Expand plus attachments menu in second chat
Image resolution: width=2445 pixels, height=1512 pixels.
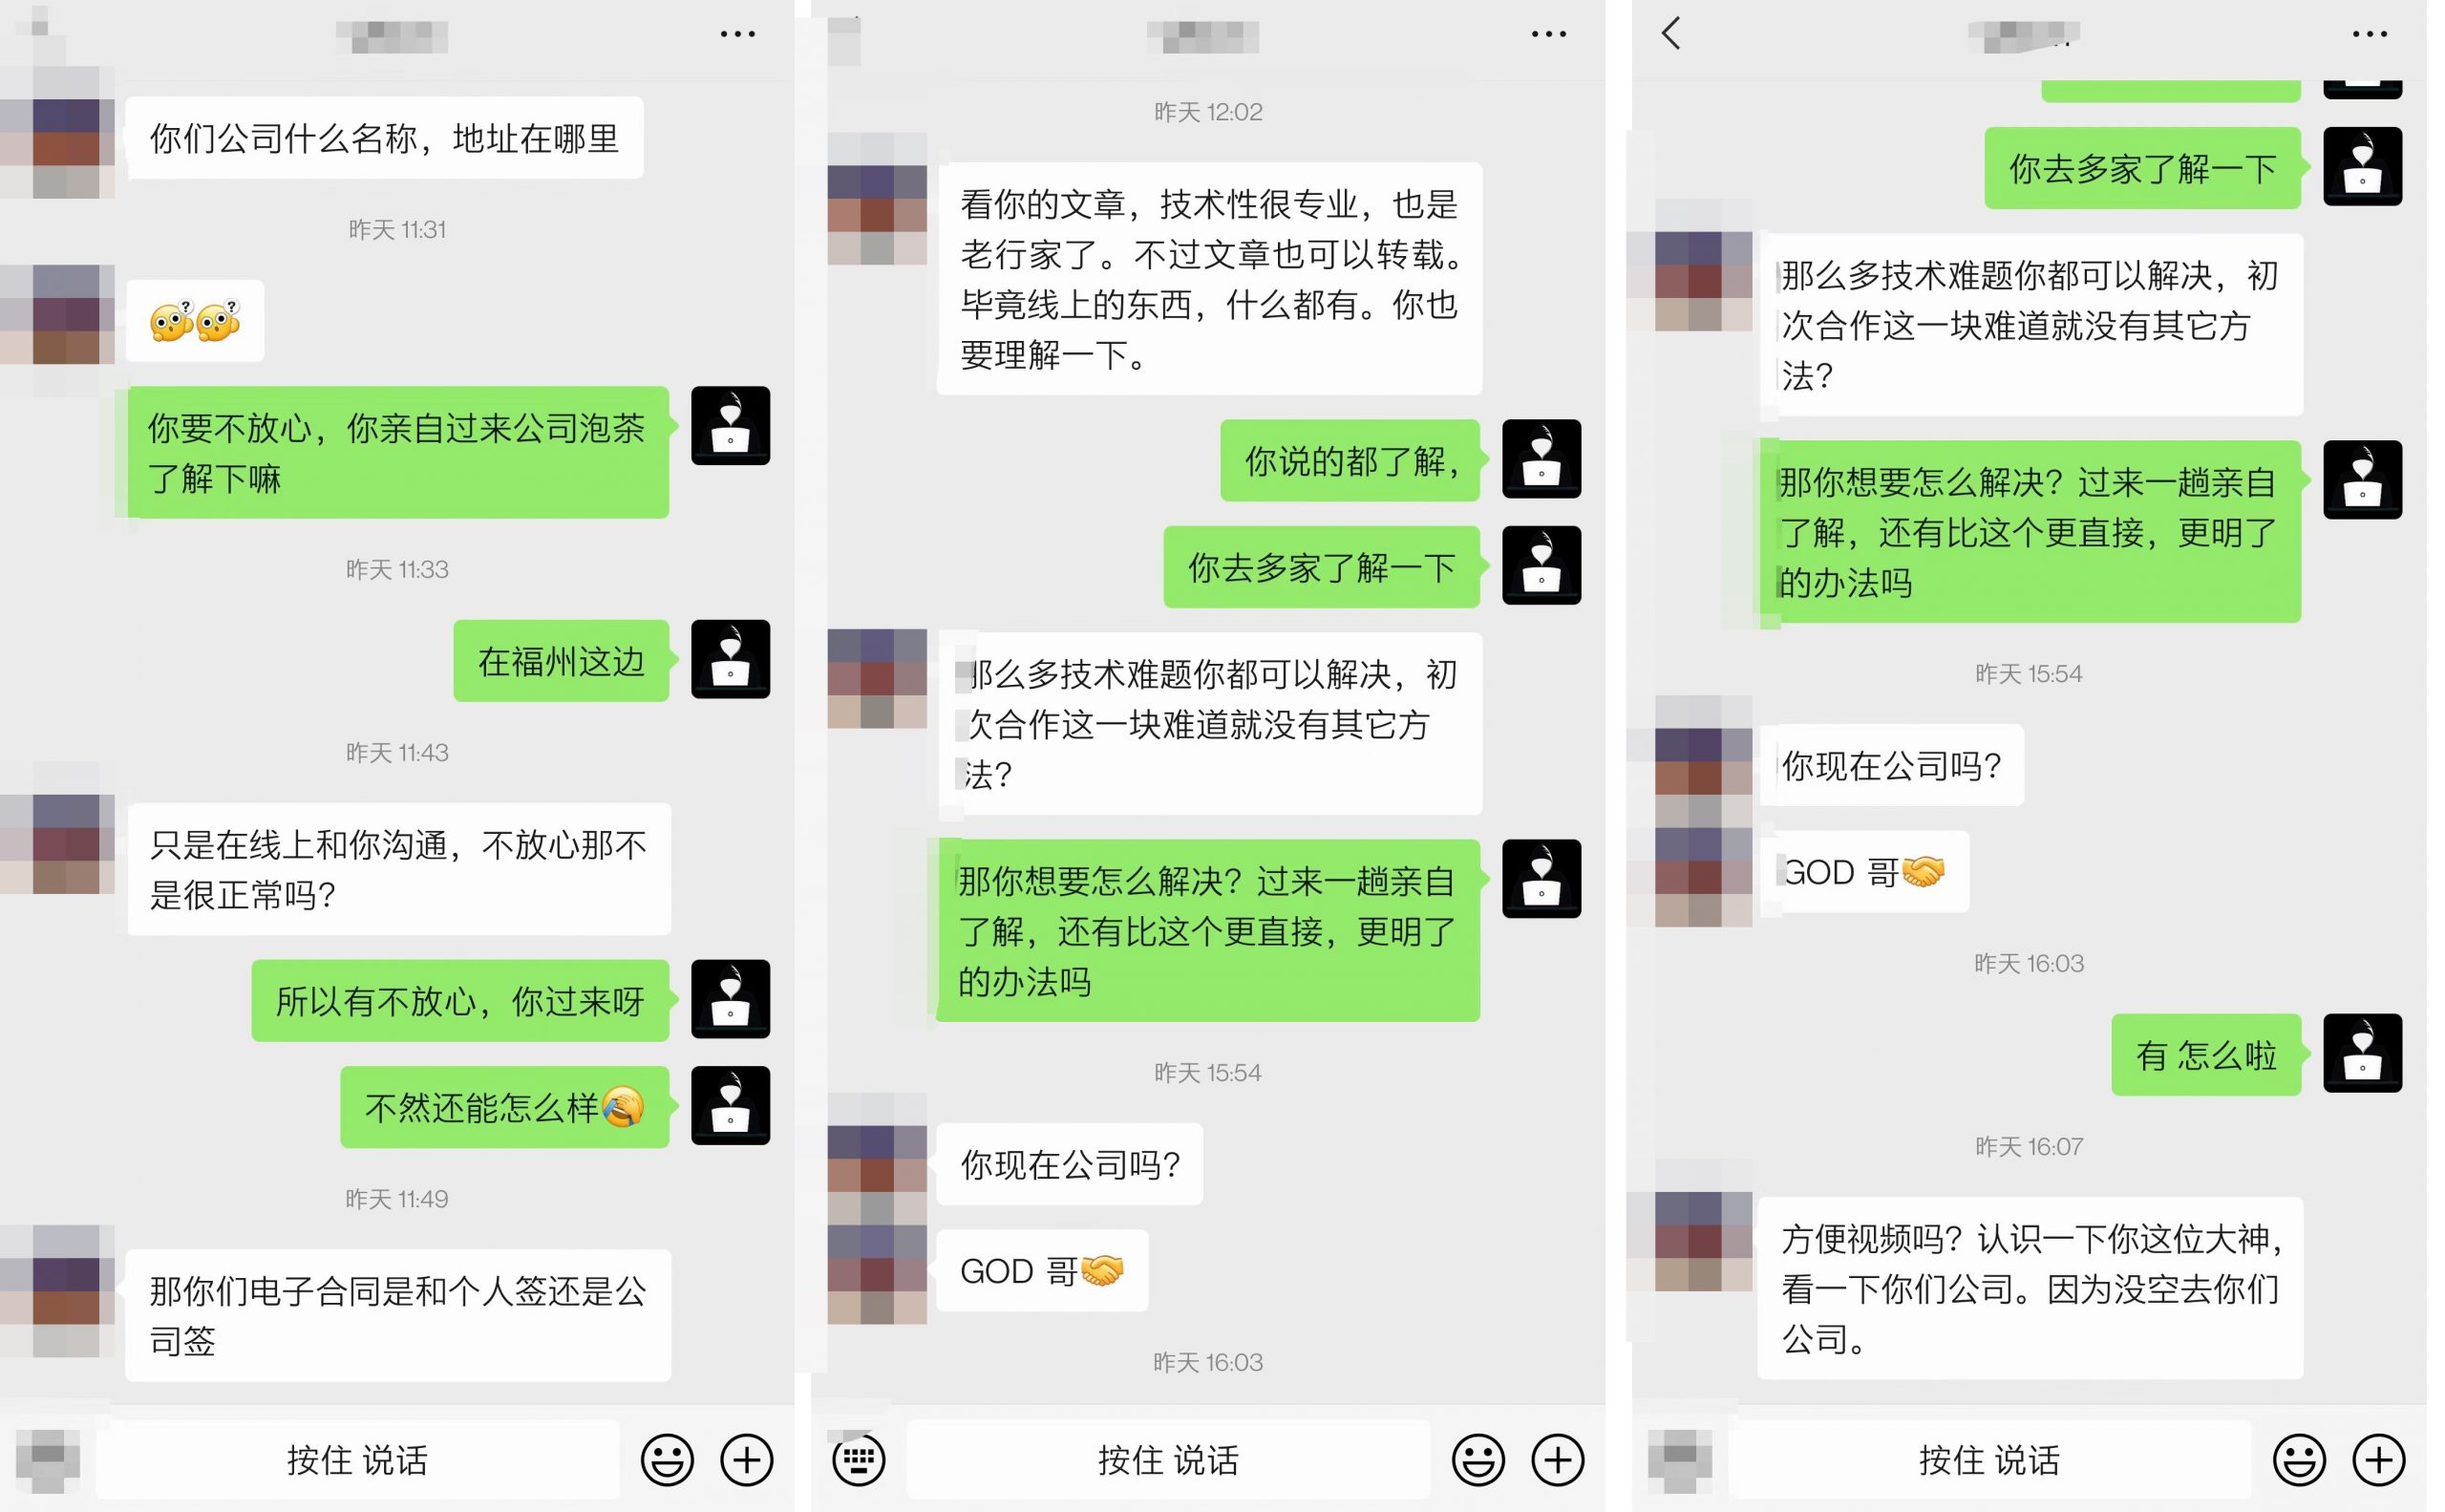coord(1558,1460)
